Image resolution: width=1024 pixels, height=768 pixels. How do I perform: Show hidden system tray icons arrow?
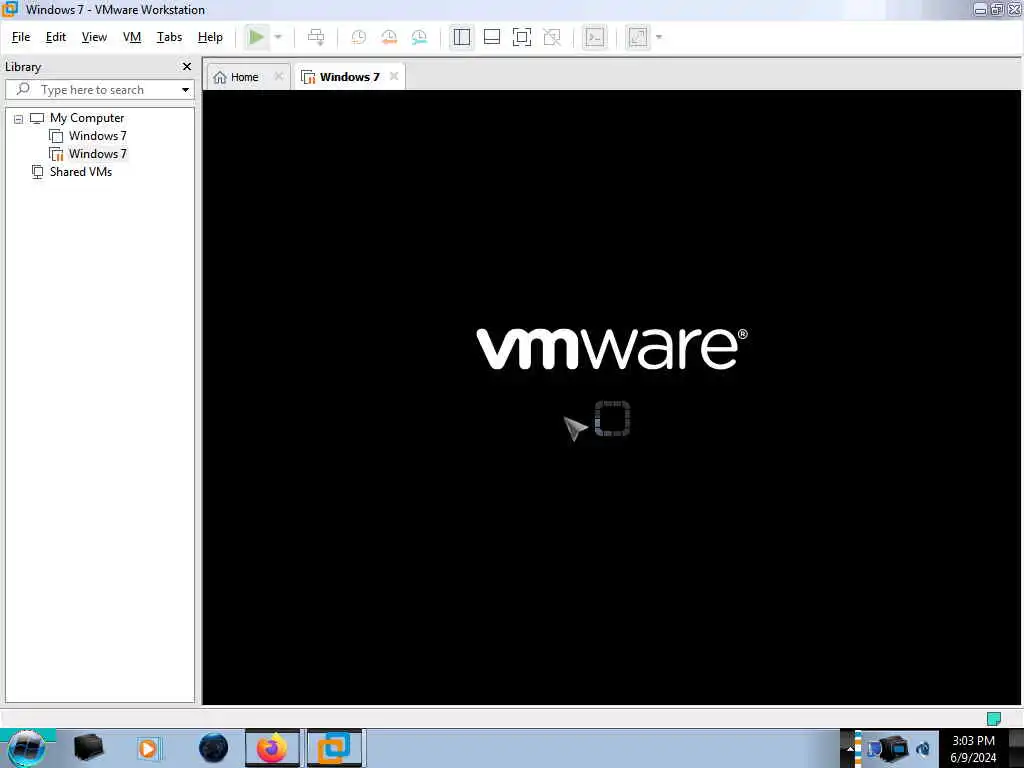pyautogui.click(x=850, y=748)
